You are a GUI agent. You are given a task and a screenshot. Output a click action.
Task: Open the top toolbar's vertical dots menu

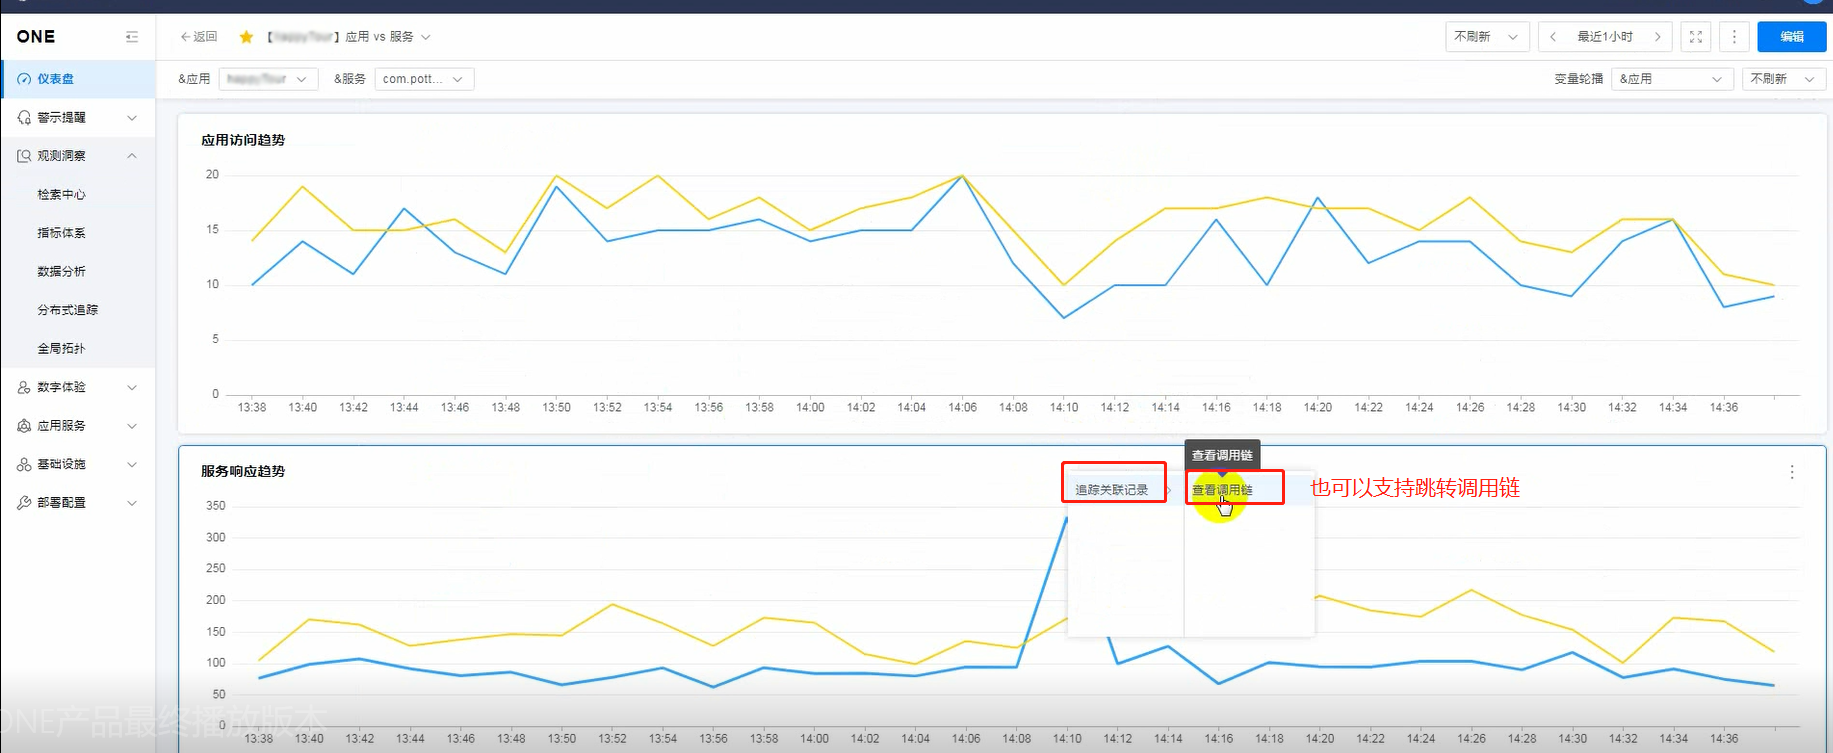[x=1734, y=37]
